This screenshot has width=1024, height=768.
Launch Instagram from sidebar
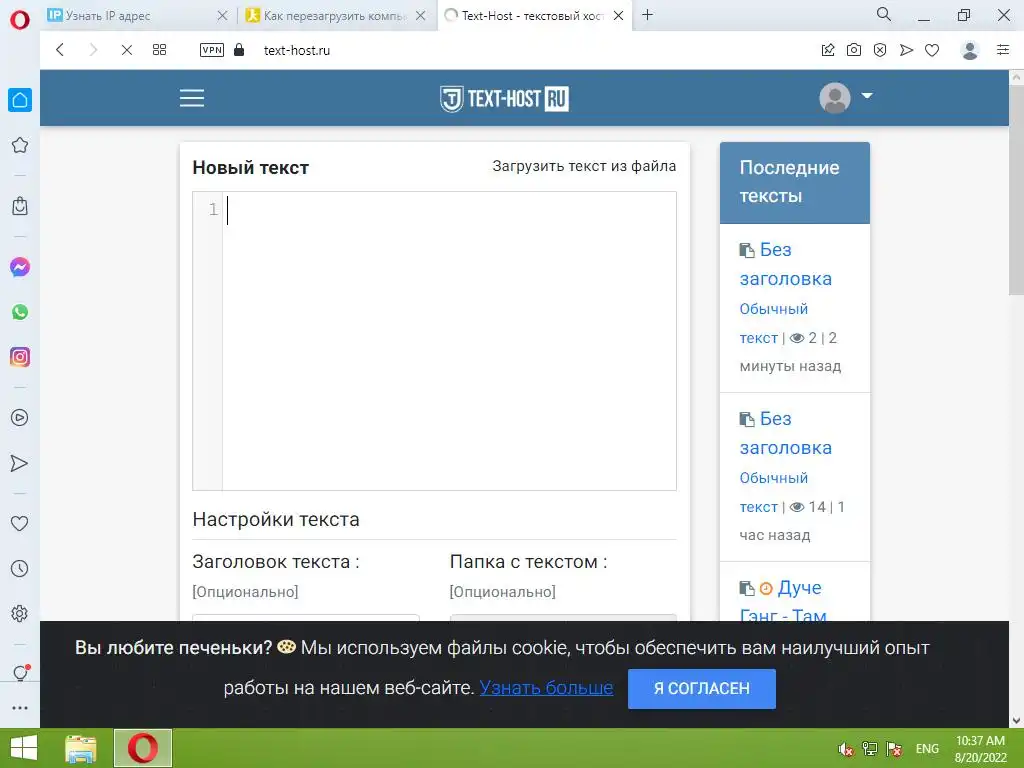tap(20, 357)
